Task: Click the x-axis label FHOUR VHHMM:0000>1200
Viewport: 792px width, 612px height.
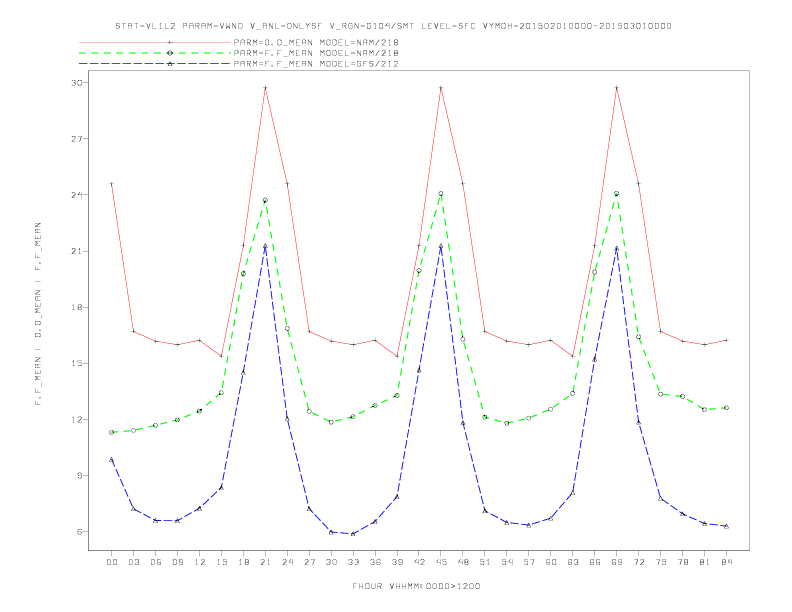Action: pos(416,586)
